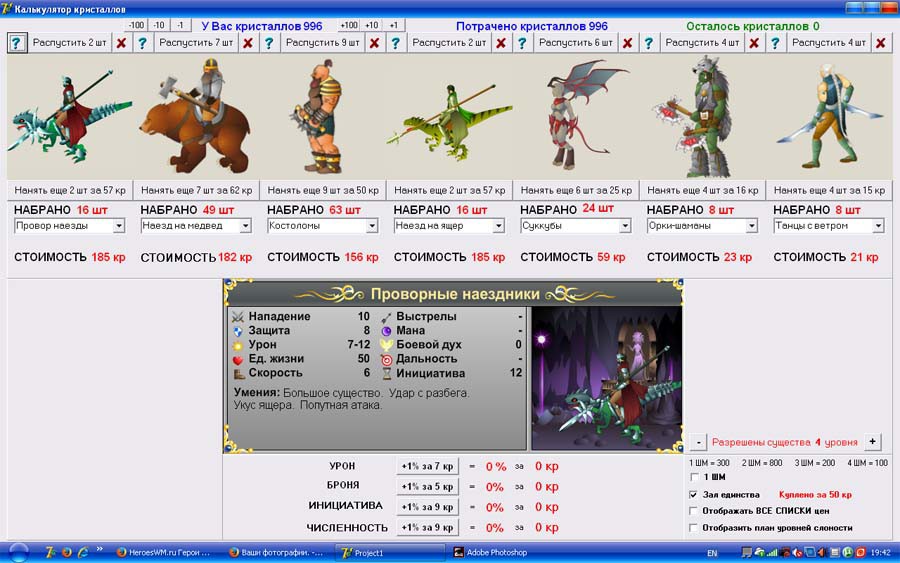Screen dimensions: 900x563
Task: Enable Отображать ВСЕ СПИСКИ цен checkbox
Action: tap(693, 511)
